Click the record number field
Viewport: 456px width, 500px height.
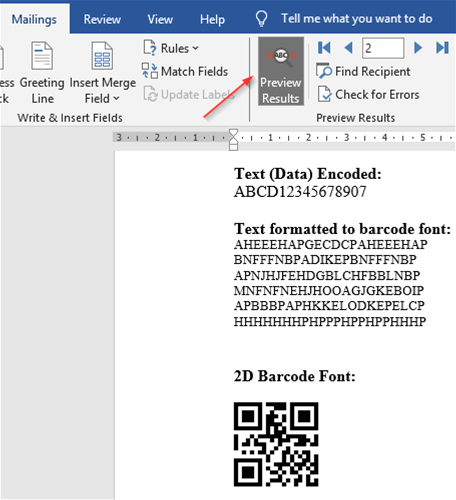click(383, 48)
